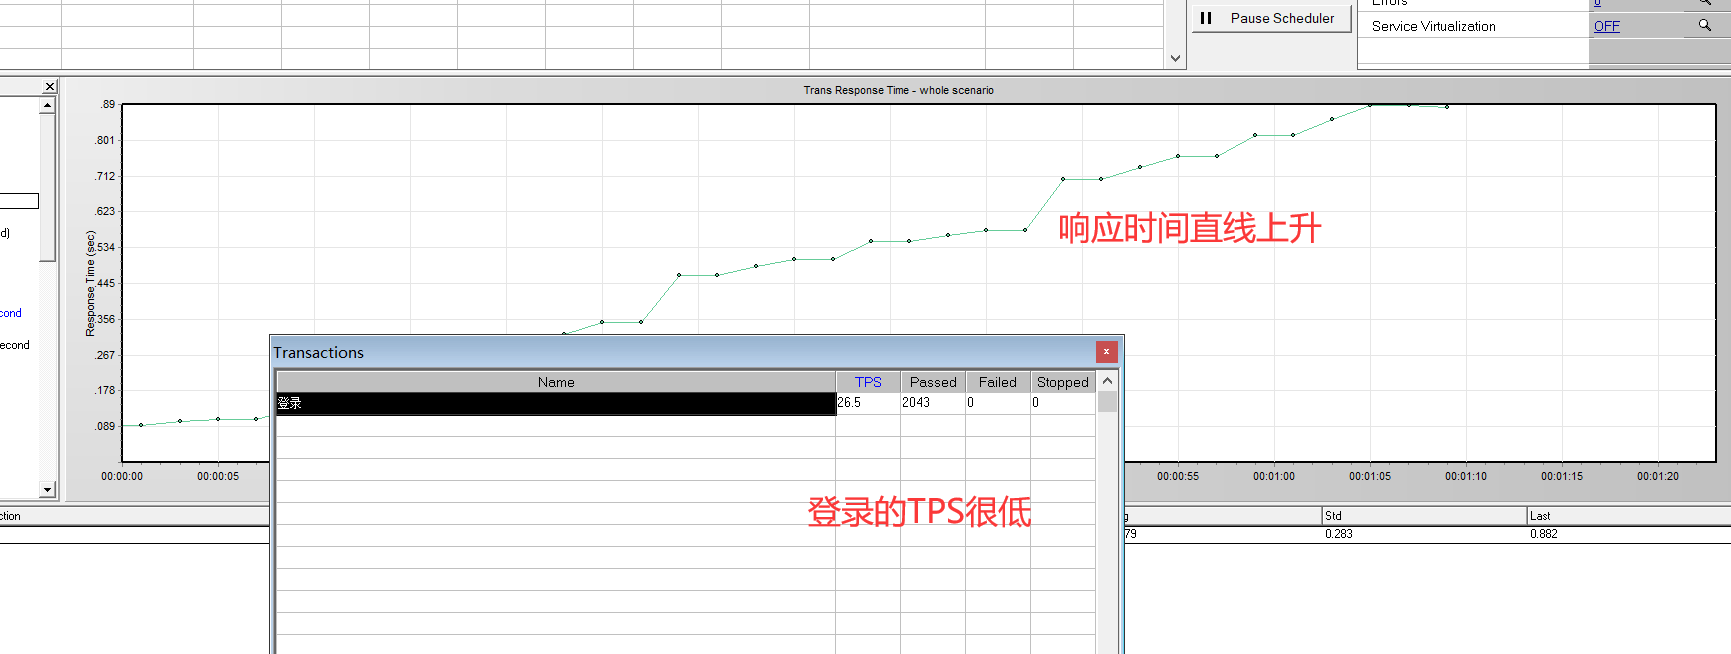Click scroll-down arrow of top grid
Screen dimensions: 1731x654
(1175, 58)
